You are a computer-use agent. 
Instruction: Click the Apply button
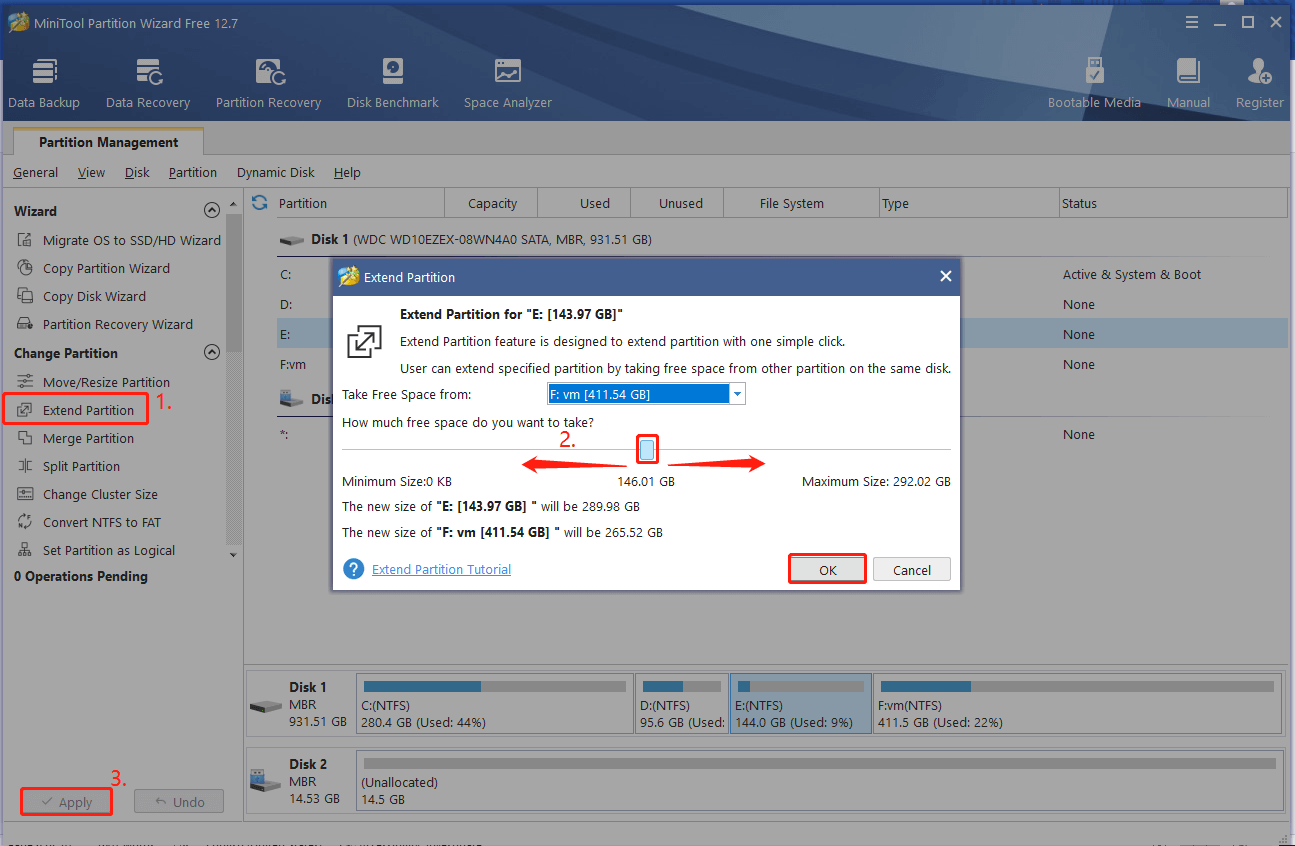pyautogui.click(x=66, y=802)
